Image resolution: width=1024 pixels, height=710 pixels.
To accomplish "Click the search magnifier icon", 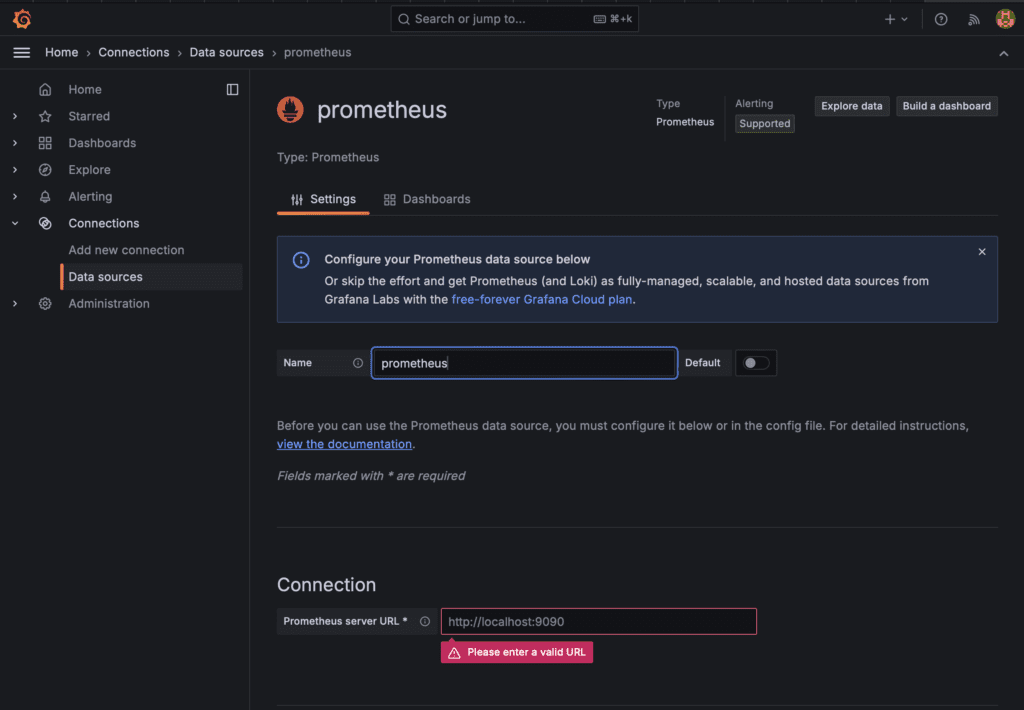I will coord(404,19).
